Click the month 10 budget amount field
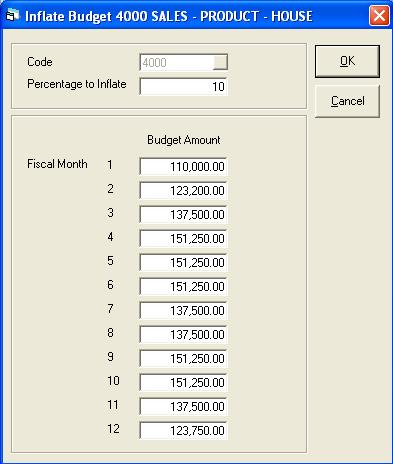Viewport: 393px width, 464px height. [x=183, y=382]
